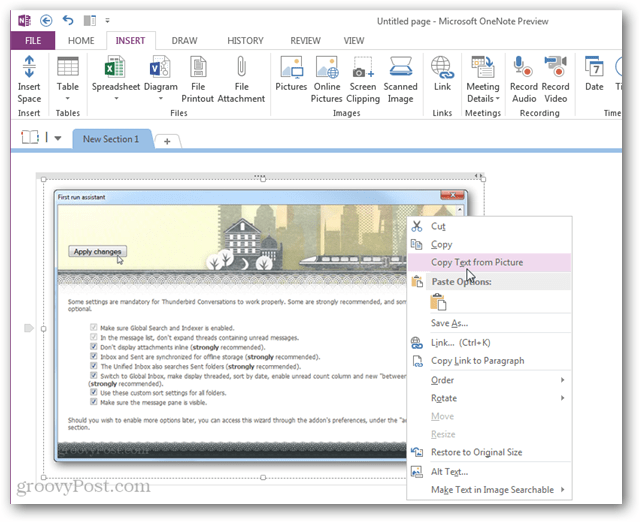Open the Meeting Details dropdown arrow
640x522 pixels.
click(498, 98)
